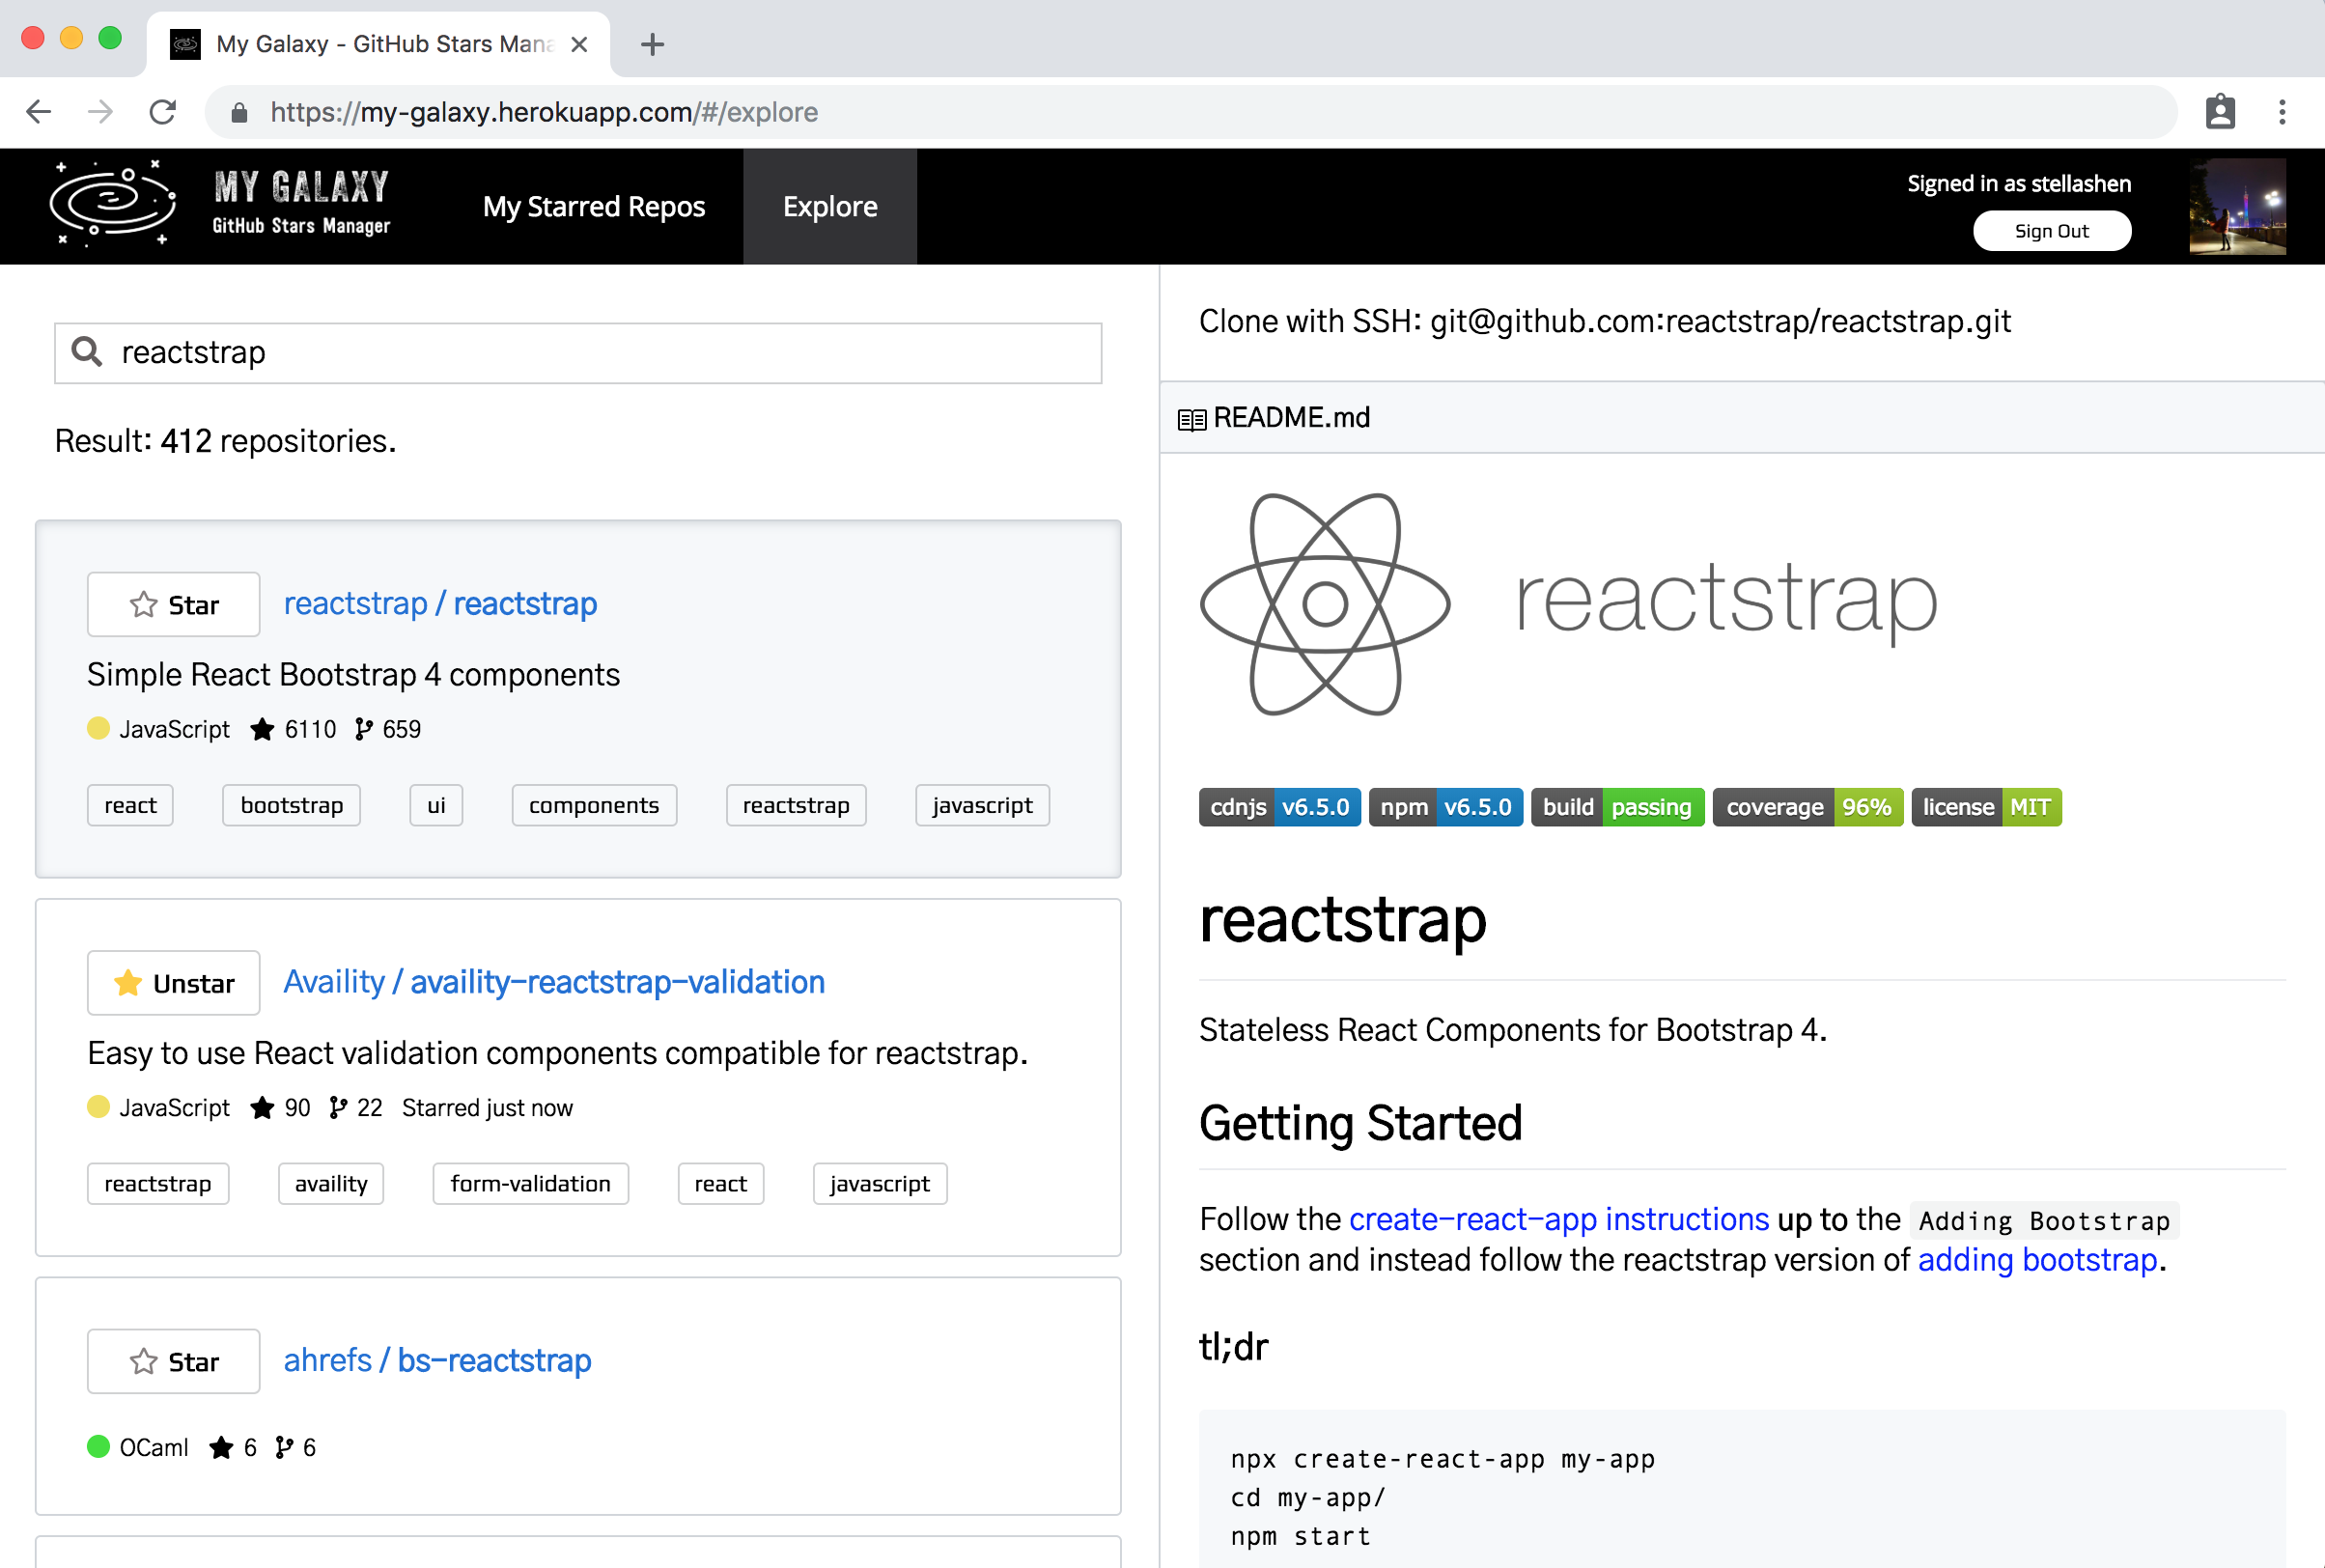Viewport: 2325px width, 1568px height.
Task: Sign out of the account
Action: (2052, 231)
